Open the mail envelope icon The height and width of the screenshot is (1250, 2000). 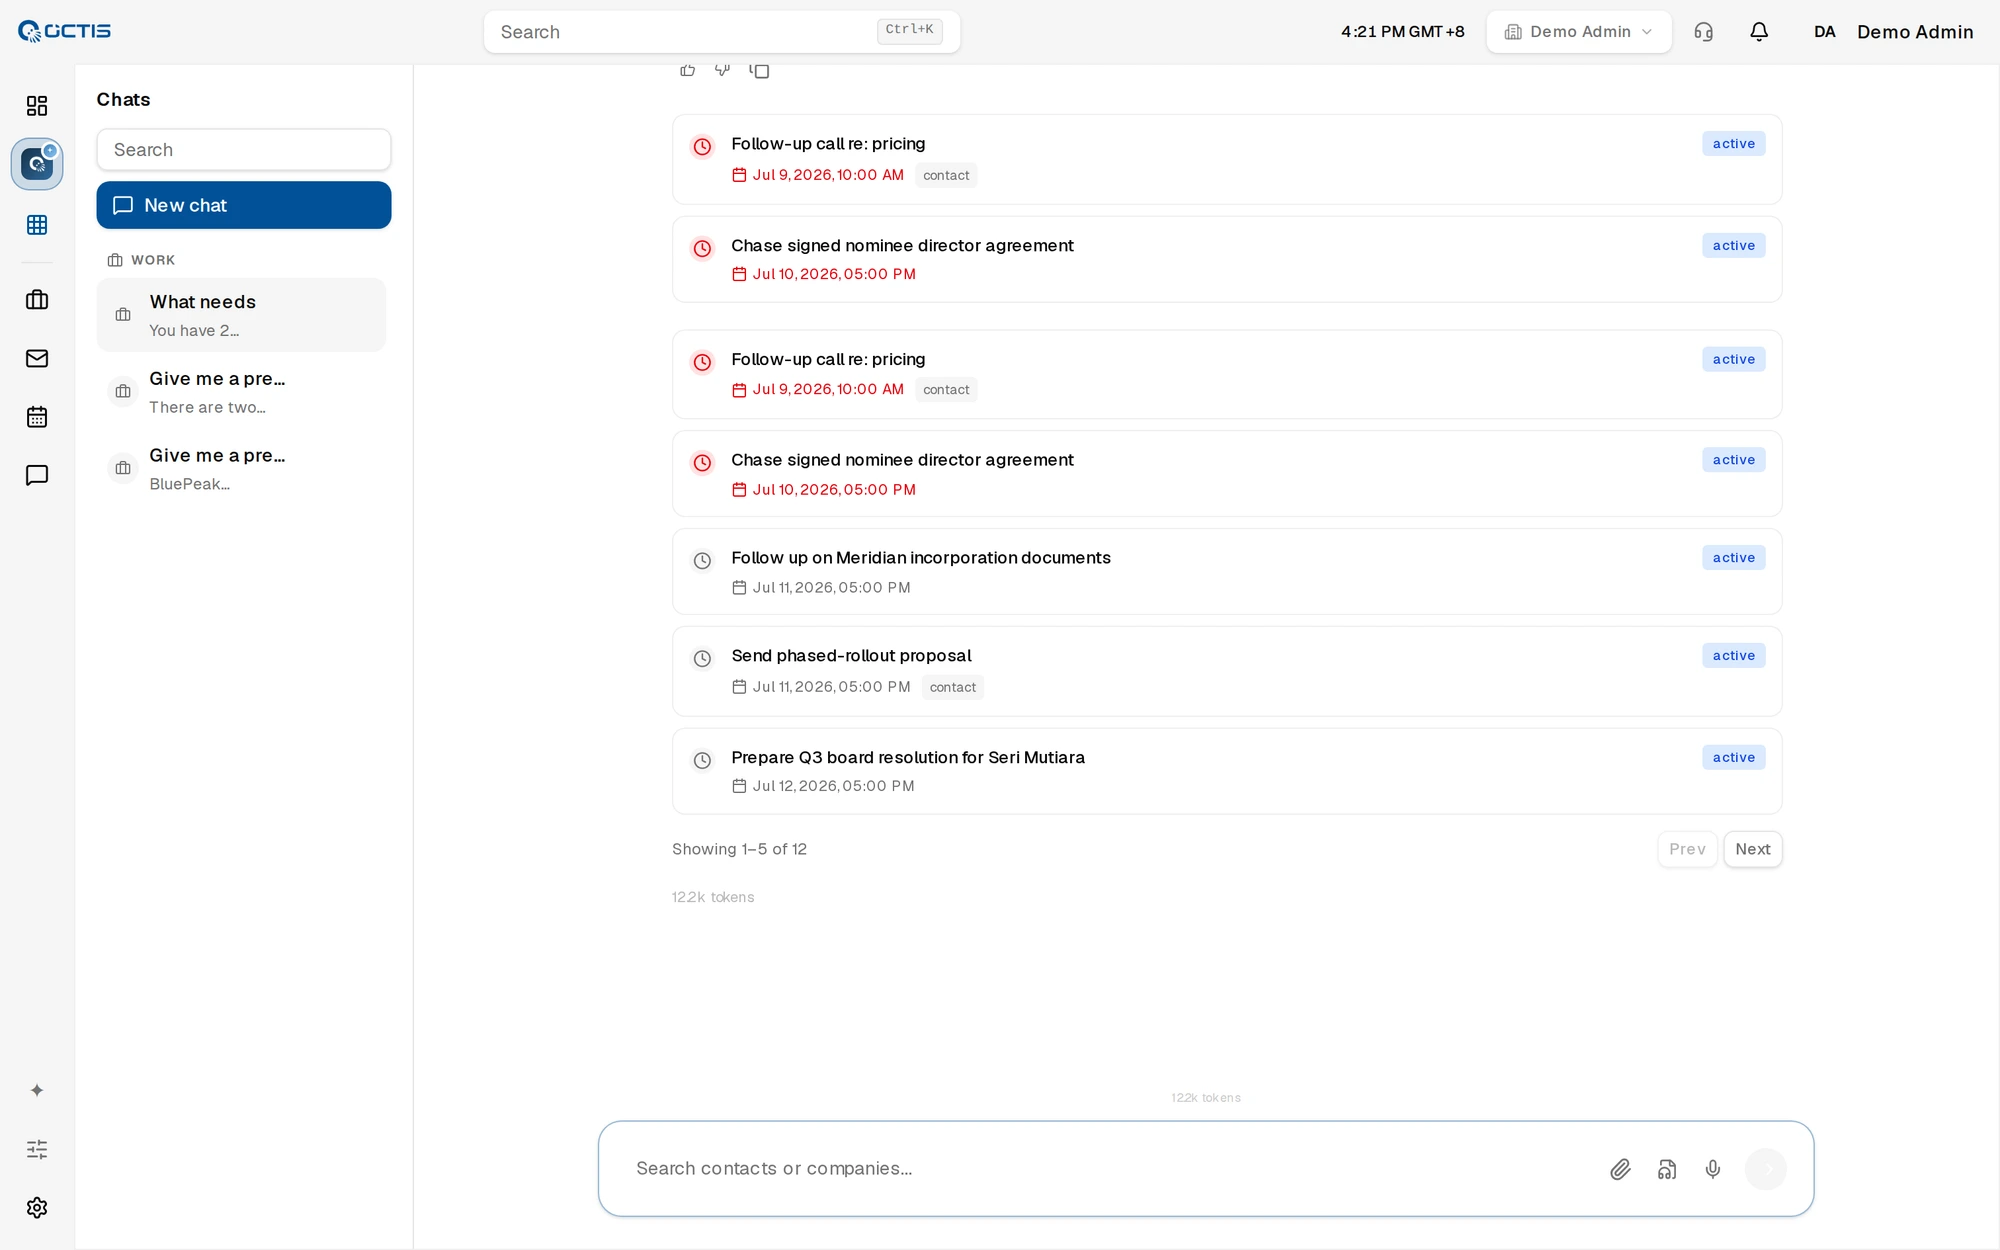[37, 358]
